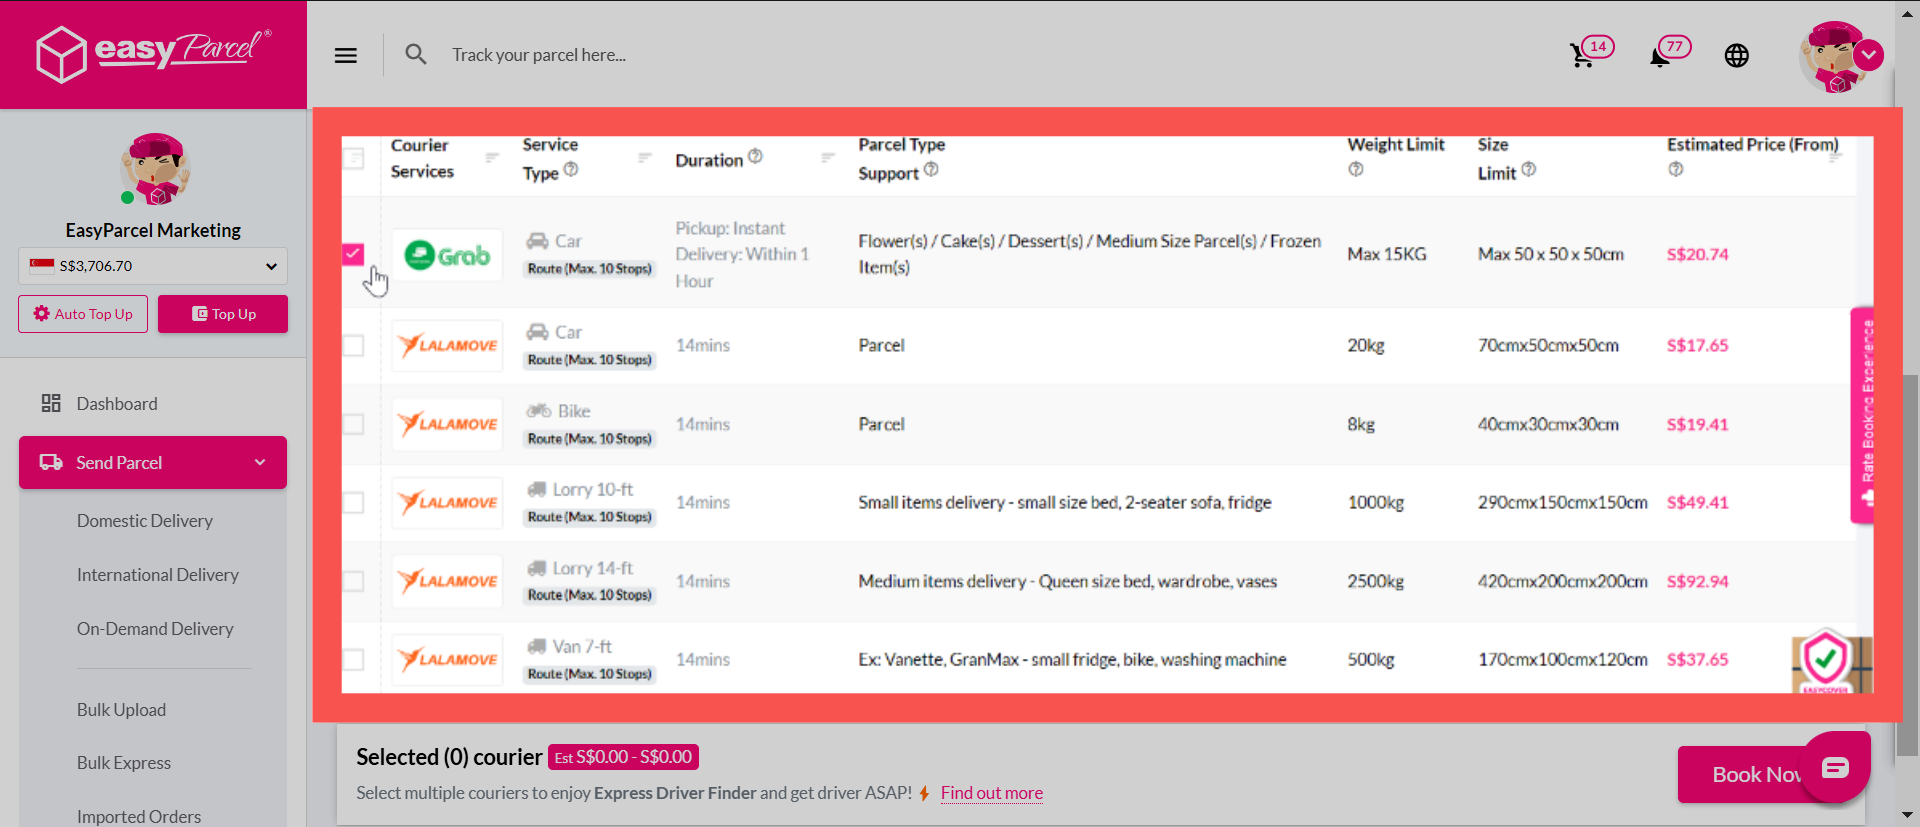Click the Duration help question icon

755,157
